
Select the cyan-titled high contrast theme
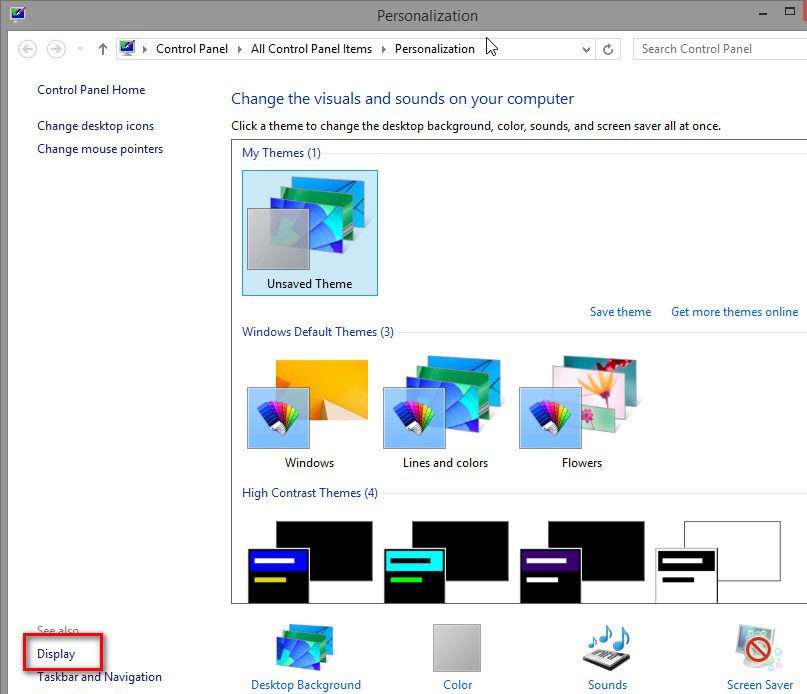point(446,562)
